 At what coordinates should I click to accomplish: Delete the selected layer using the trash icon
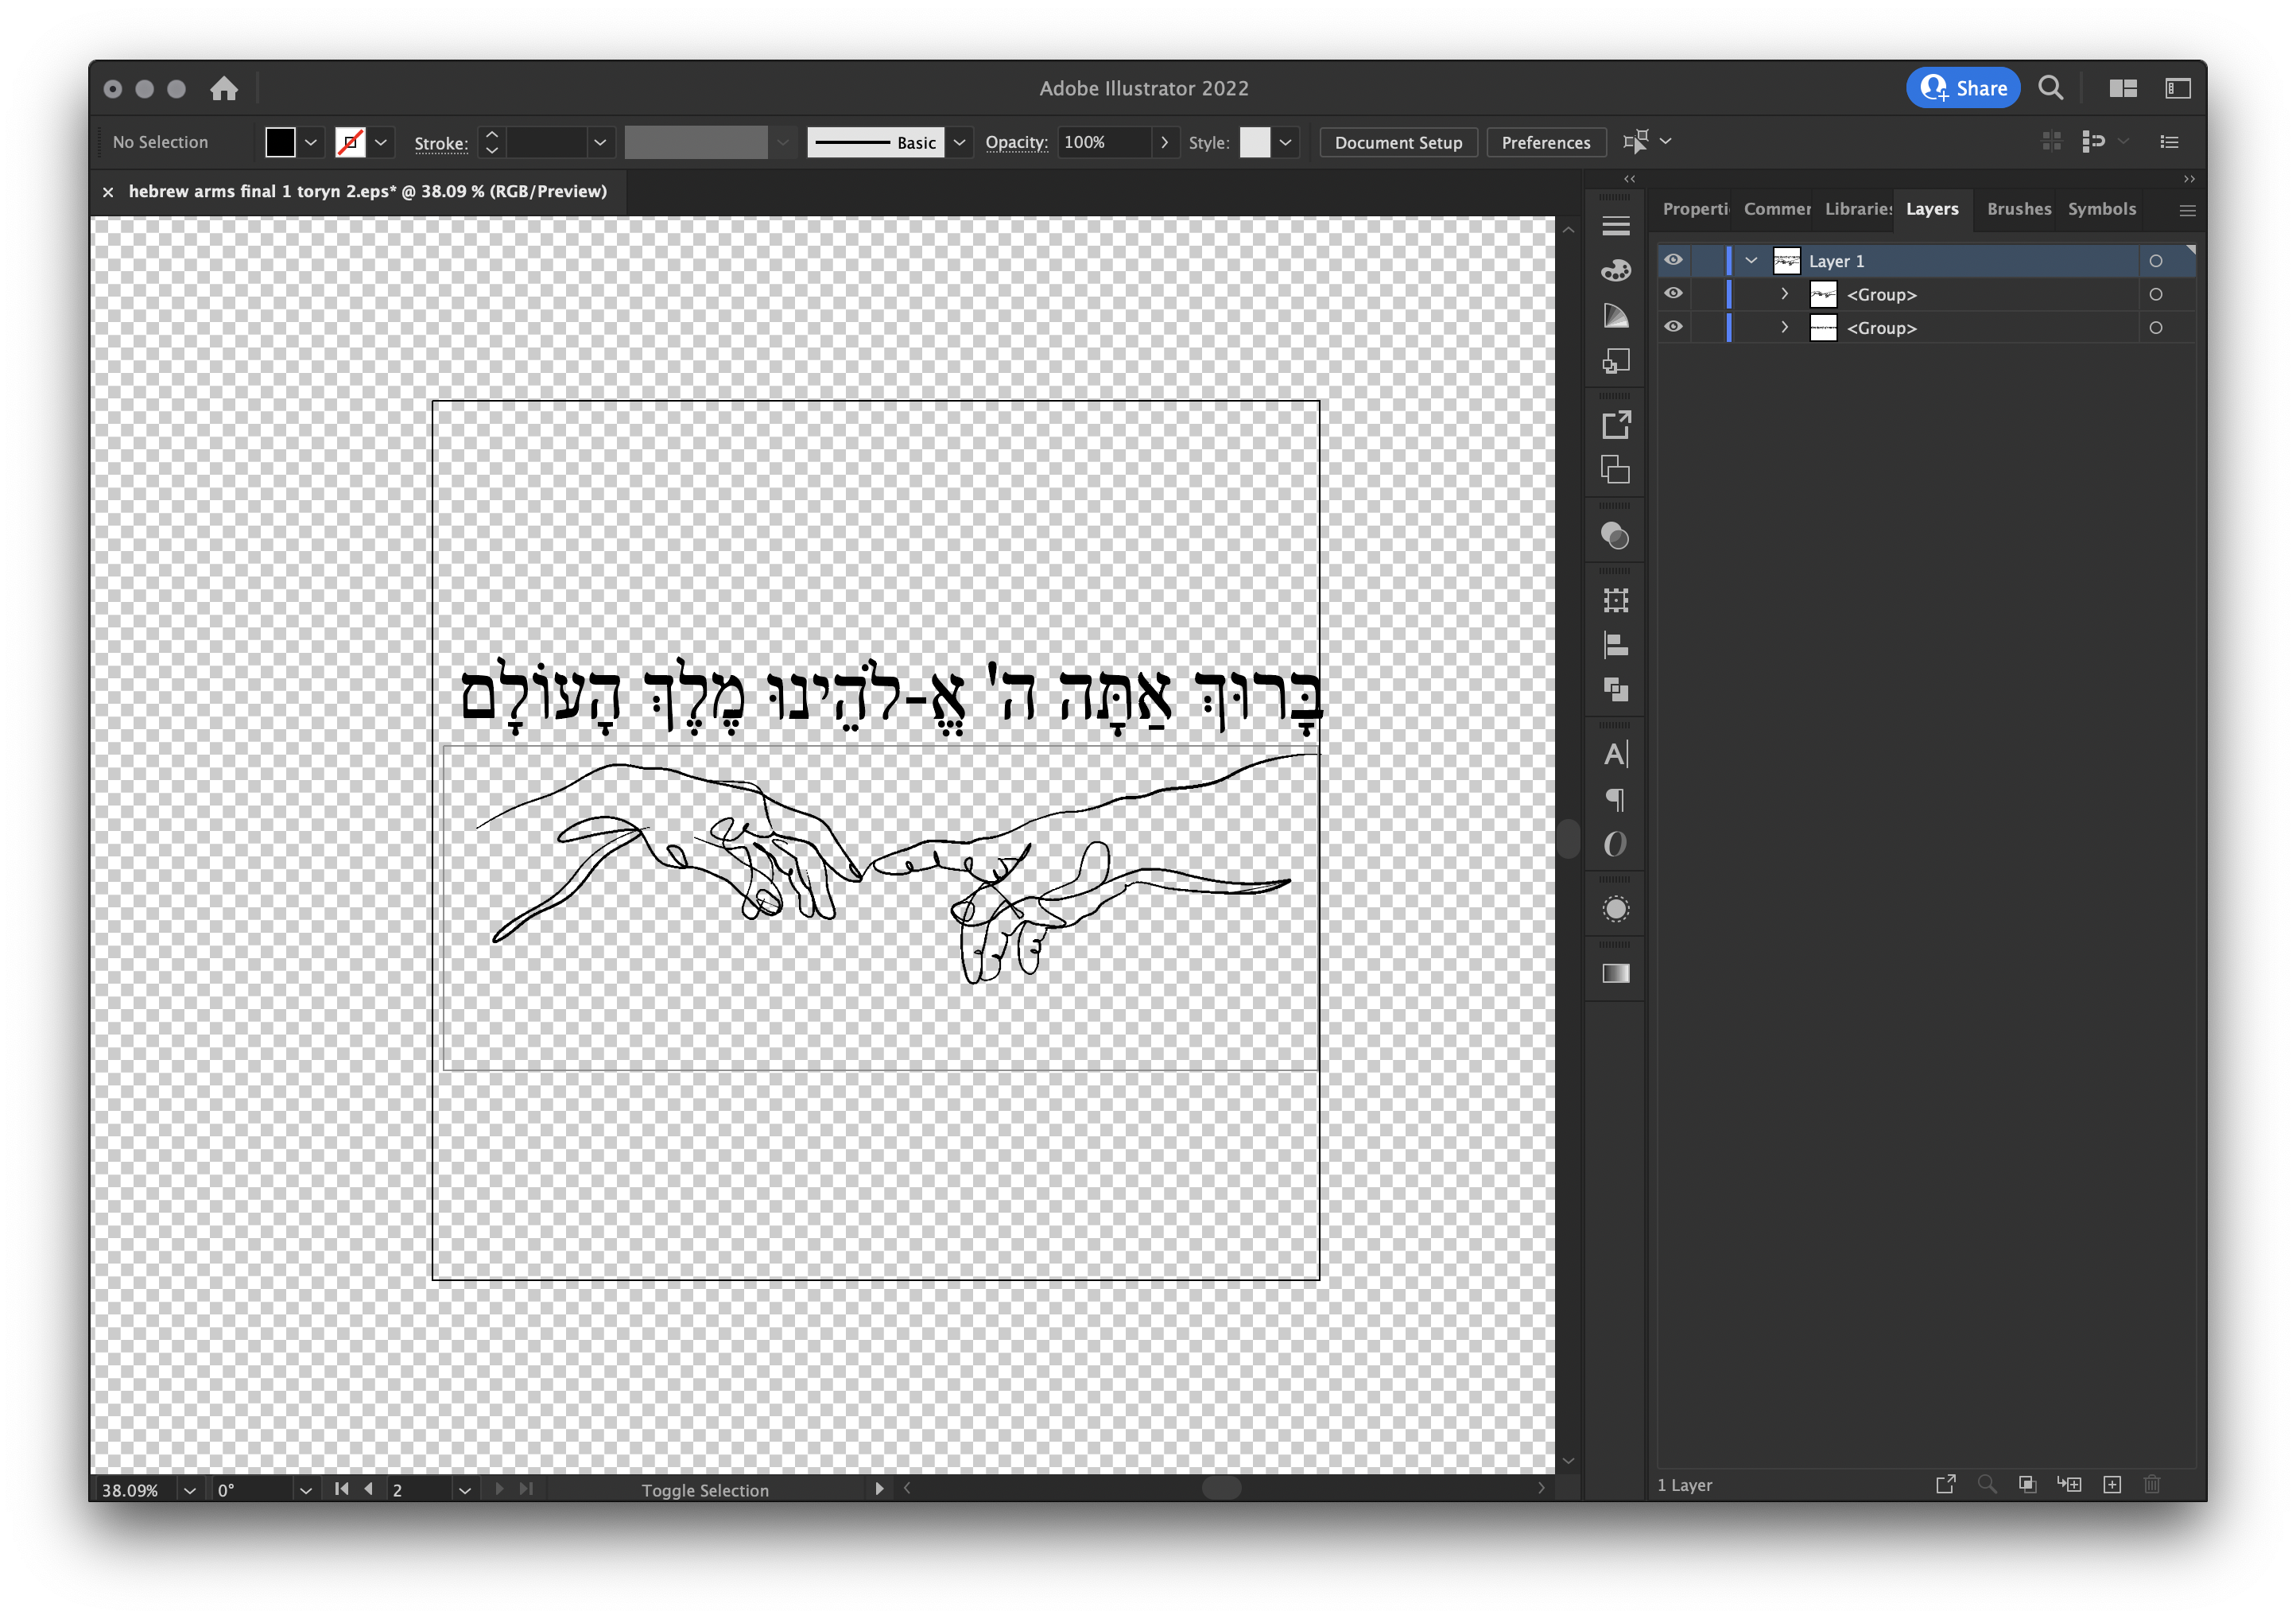pyautogui.click(x=2153, y=1484)
